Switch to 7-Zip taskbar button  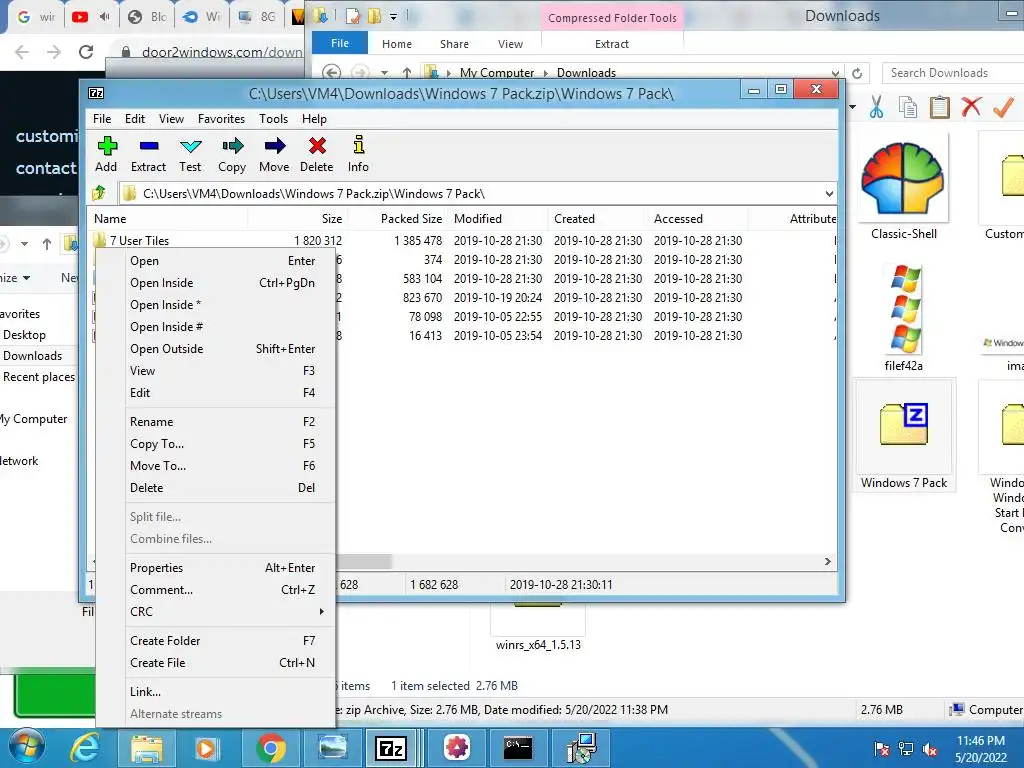tap(392, 748)
